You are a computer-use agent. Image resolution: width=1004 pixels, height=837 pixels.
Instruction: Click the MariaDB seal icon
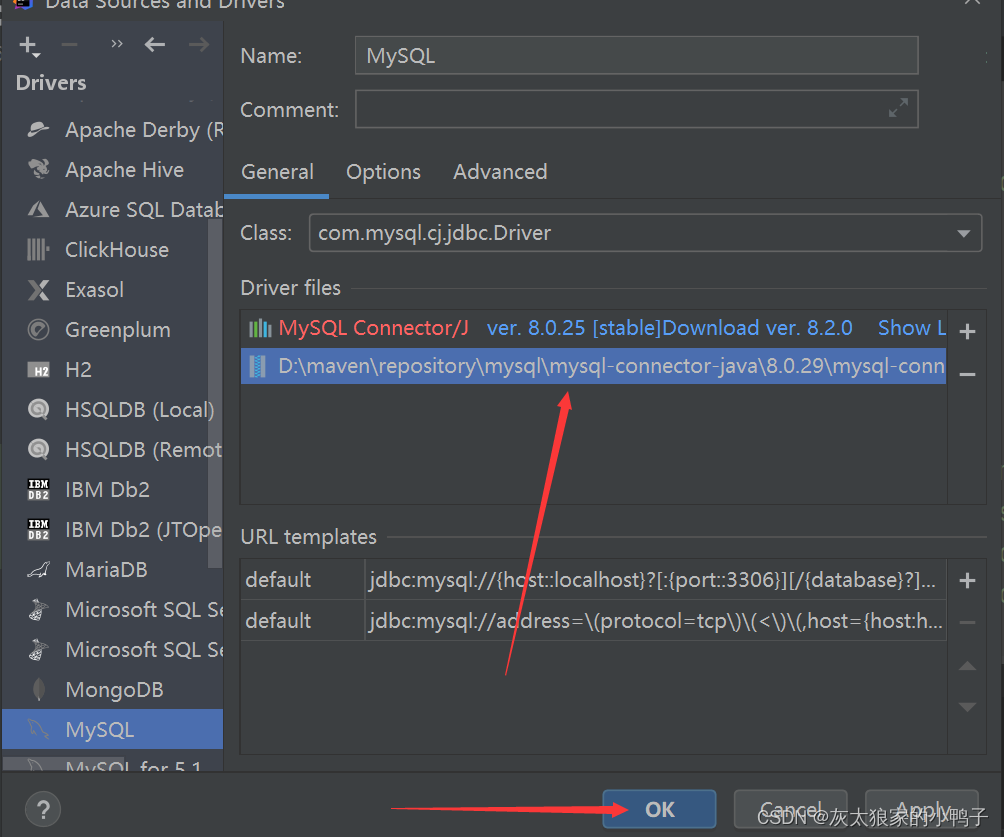(x=38, y=569)
